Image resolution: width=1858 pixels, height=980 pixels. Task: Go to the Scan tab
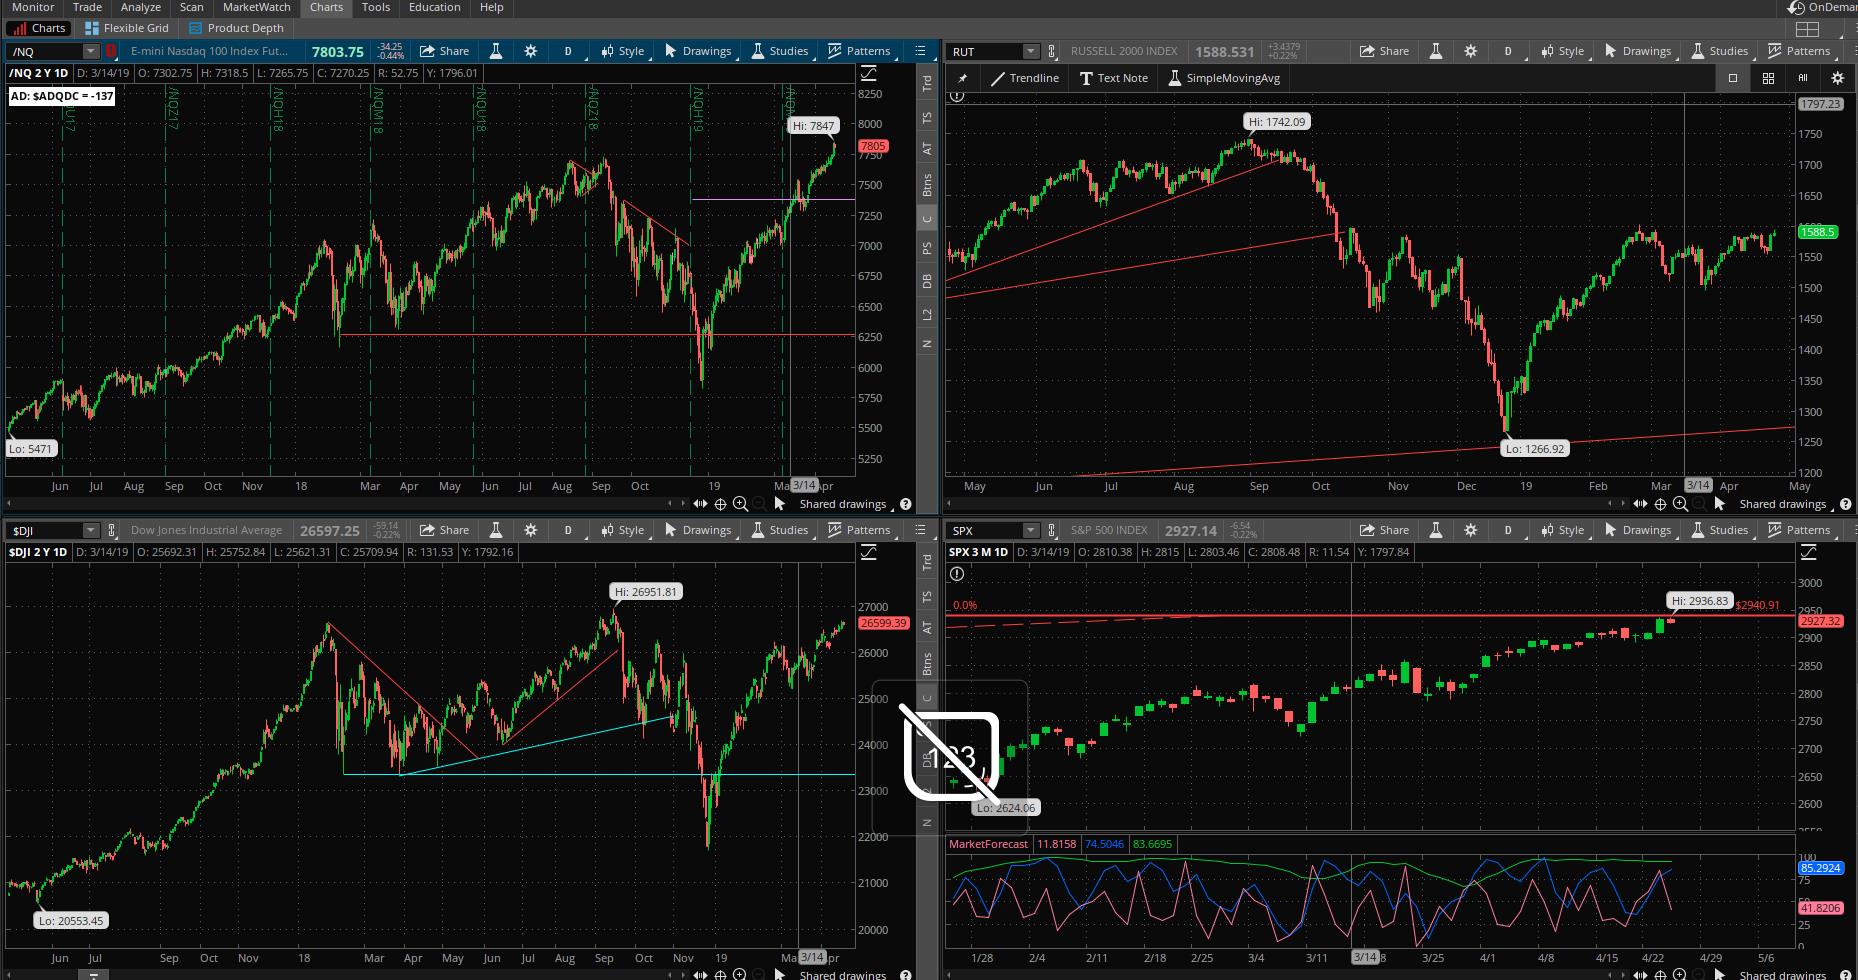coord(191,7)
